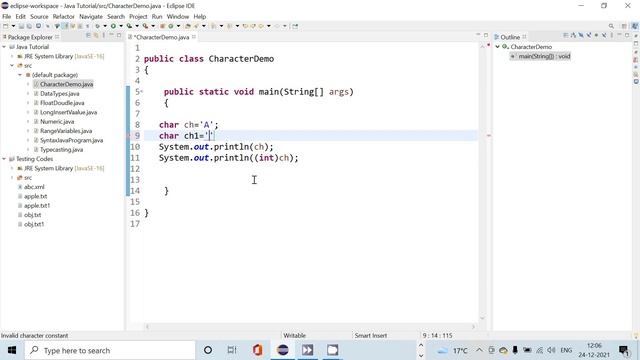Image resolution: width=640 pixels, height=360 pixels.
Task: Open the Refactor menu
Action: click(x=63, y=16)
